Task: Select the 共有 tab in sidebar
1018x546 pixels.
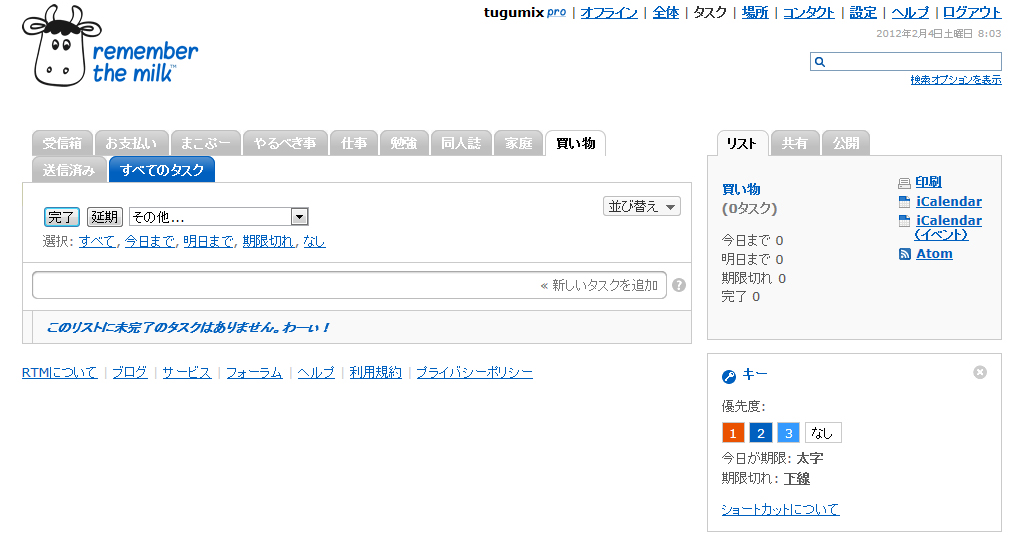Action: 795,143
